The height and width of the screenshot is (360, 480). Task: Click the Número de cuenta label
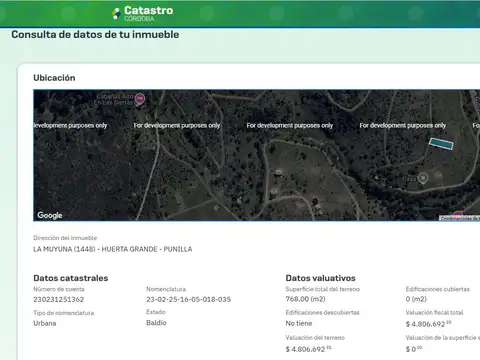pyautogui.click(x=59, y=289)
